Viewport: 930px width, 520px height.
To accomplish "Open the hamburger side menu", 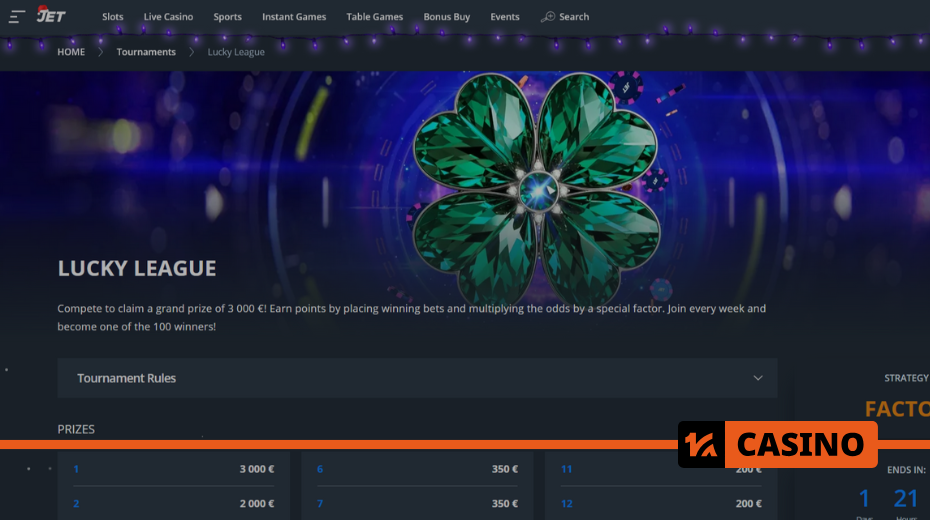I will point(17,17).
